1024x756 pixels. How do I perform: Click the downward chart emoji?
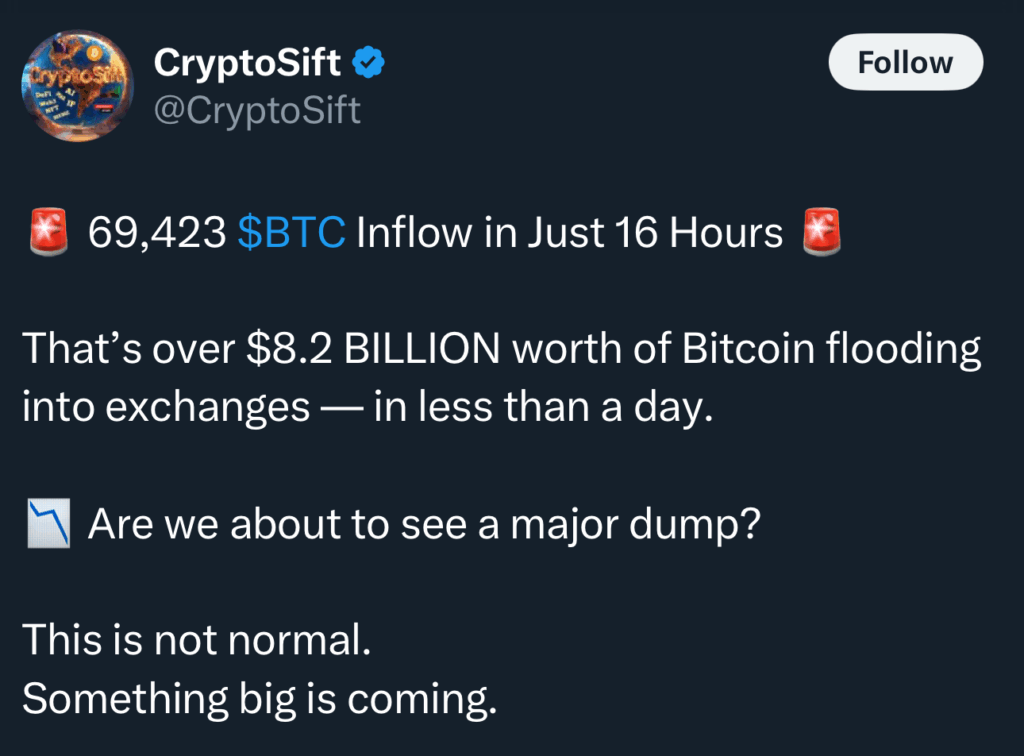48,523
